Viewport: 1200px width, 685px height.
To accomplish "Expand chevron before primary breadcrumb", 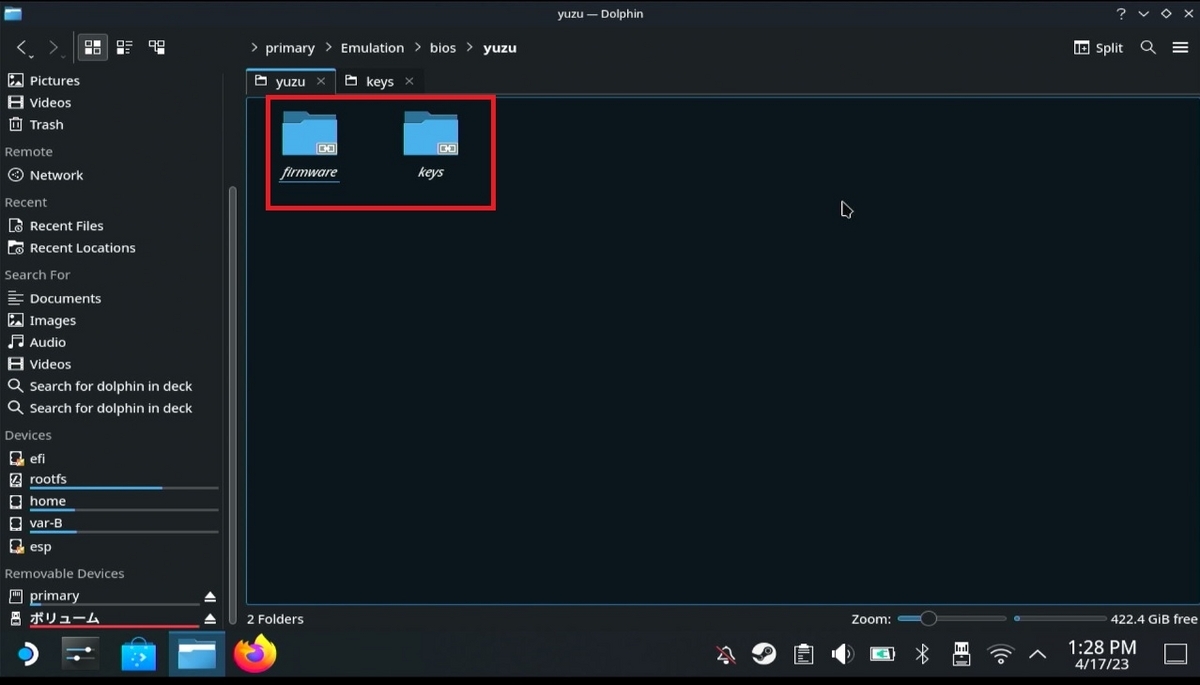I will tap(254, 48).
